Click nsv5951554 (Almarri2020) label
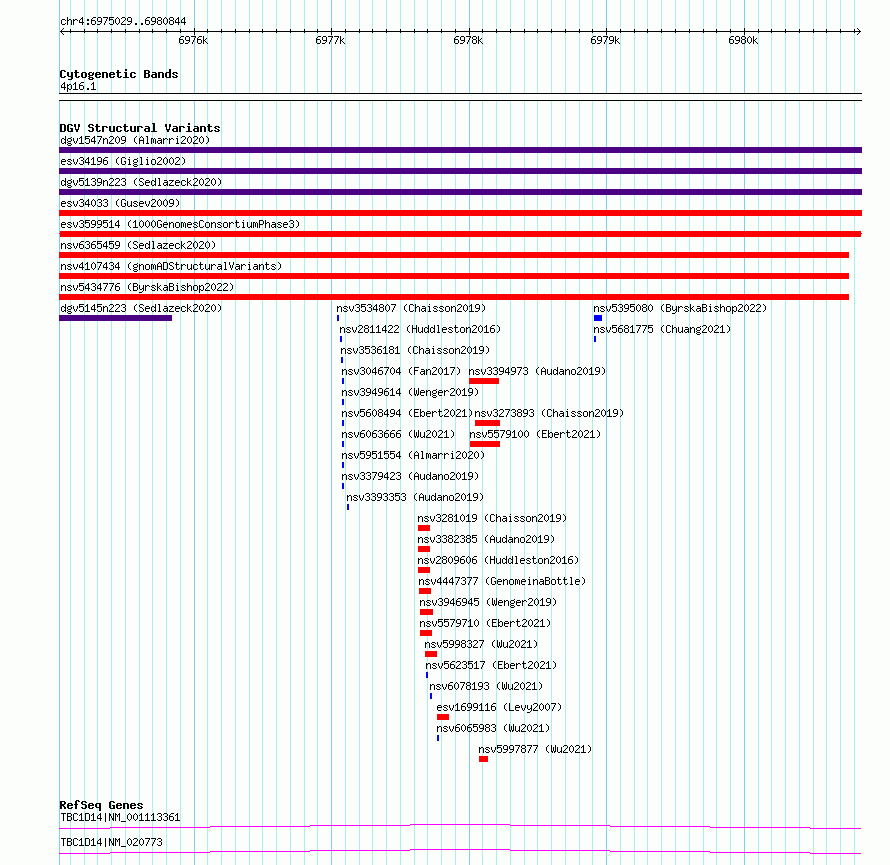The width and height of the screenshot is (890, 865). pyautogui.click(x=413, y=455)
